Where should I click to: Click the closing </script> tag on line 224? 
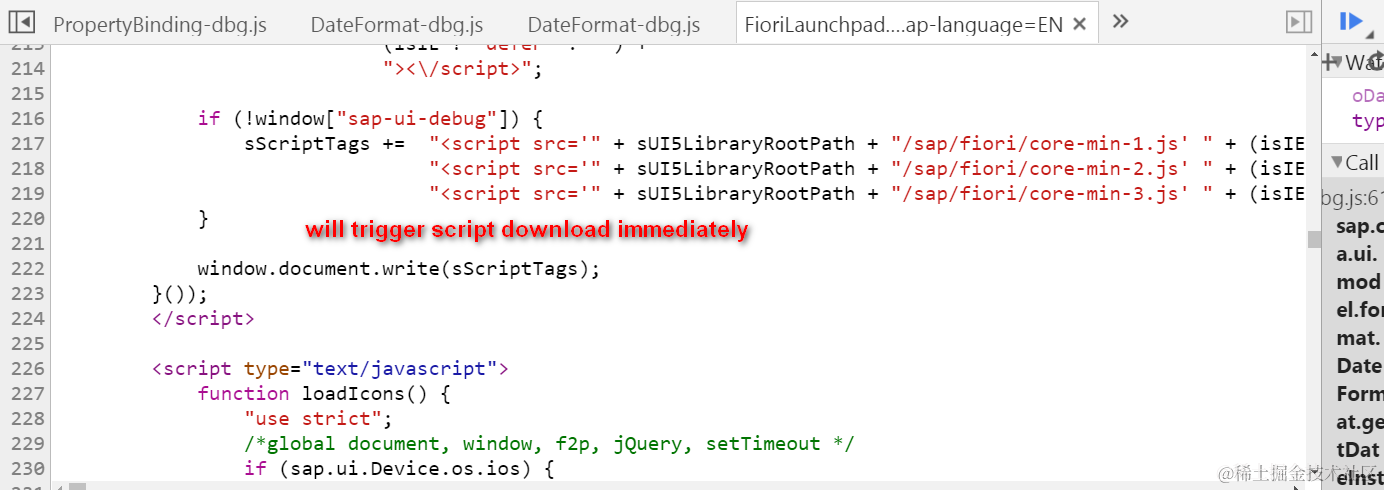click(203, 319)
